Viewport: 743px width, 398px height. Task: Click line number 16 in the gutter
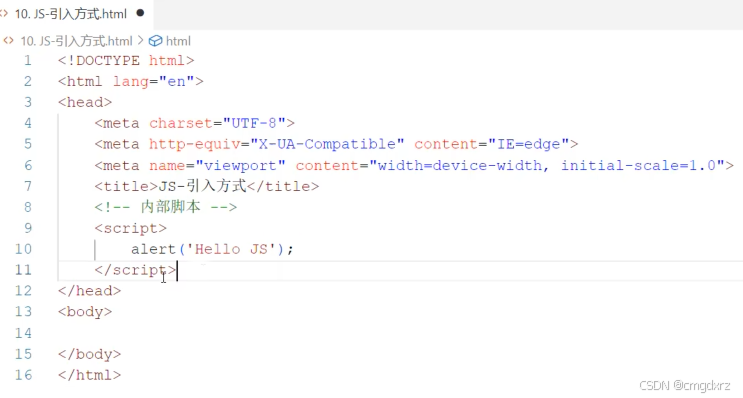(x=23, y=375)
